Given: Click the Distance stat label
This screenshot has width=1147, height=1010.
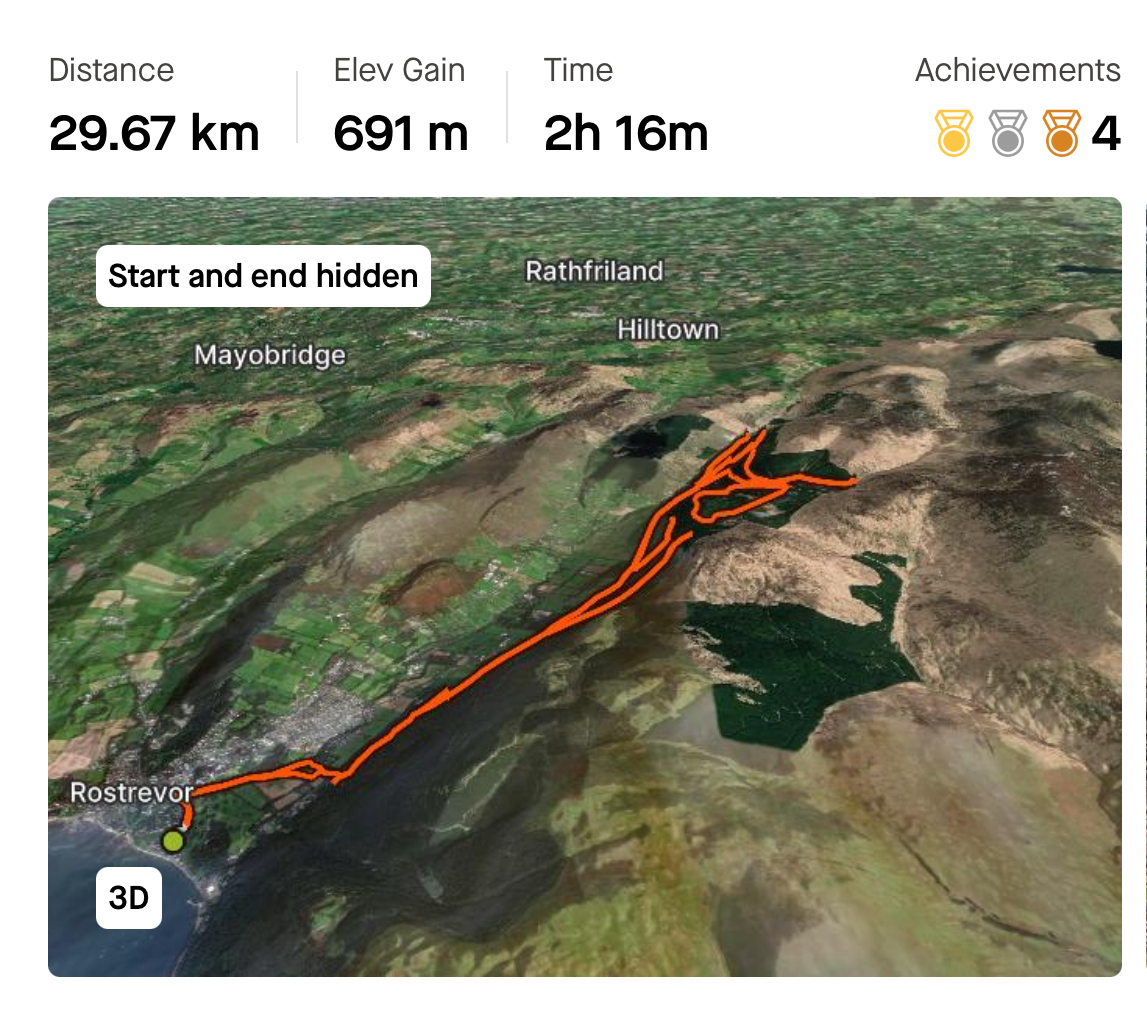Looking at the screenshot, I should (111, 70).
